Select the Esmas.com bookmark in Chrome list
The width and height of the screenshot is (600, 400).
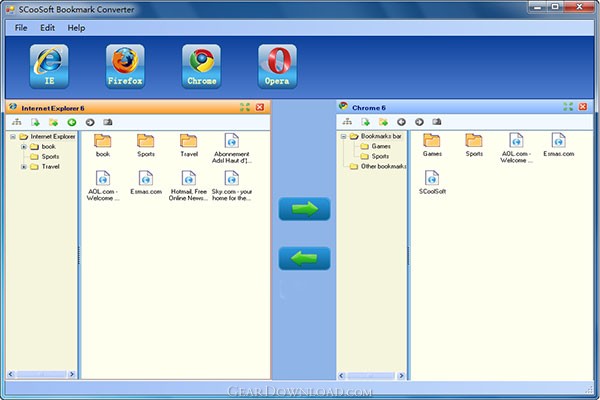pyautogui.click(x=559, y=145)
